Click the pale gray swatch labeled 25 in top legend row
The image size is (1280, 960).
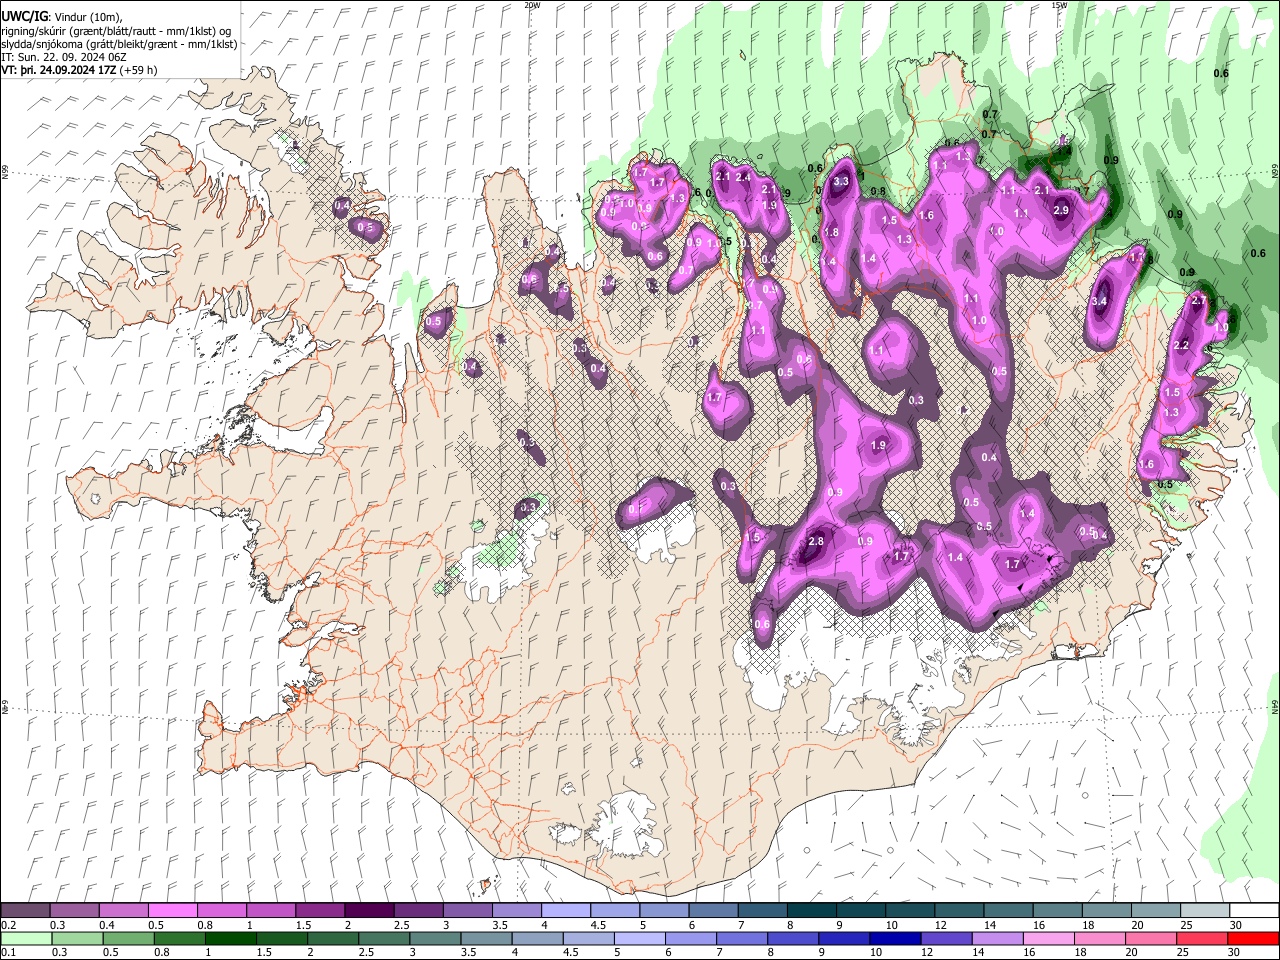(x=1203, y=911)
